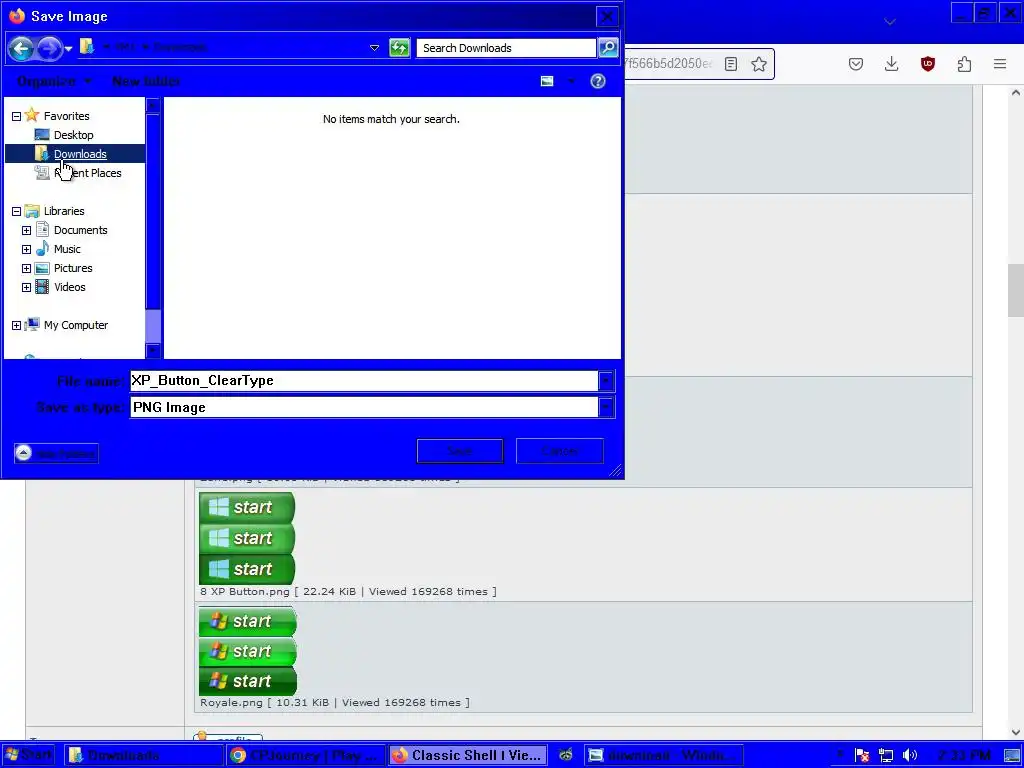The image size is (1024, 768).
Task: Collapse the Libraries tree group
Action: (16, 212)
